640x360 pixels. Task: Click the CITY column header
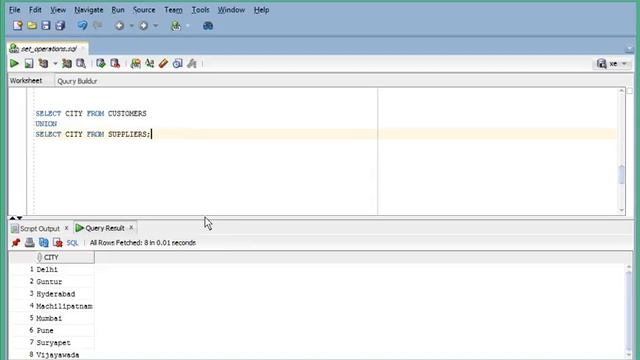pyautogui.click(x=64, y=257)
